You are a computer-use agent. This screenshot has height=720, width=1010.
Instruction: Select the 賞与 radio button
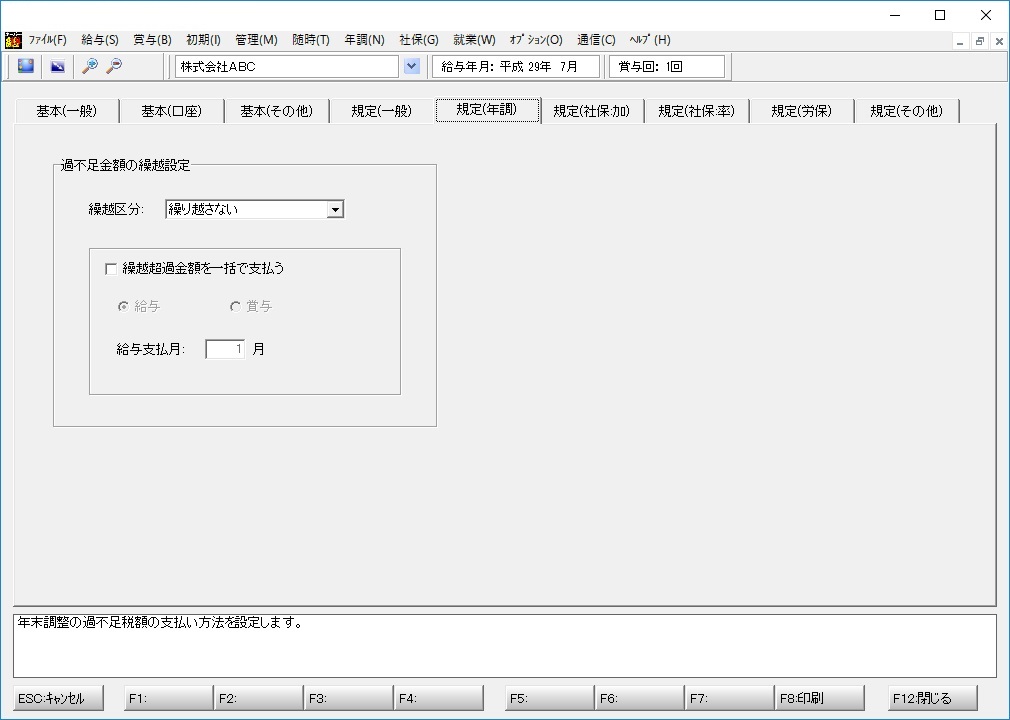click(x=235, y=307)
